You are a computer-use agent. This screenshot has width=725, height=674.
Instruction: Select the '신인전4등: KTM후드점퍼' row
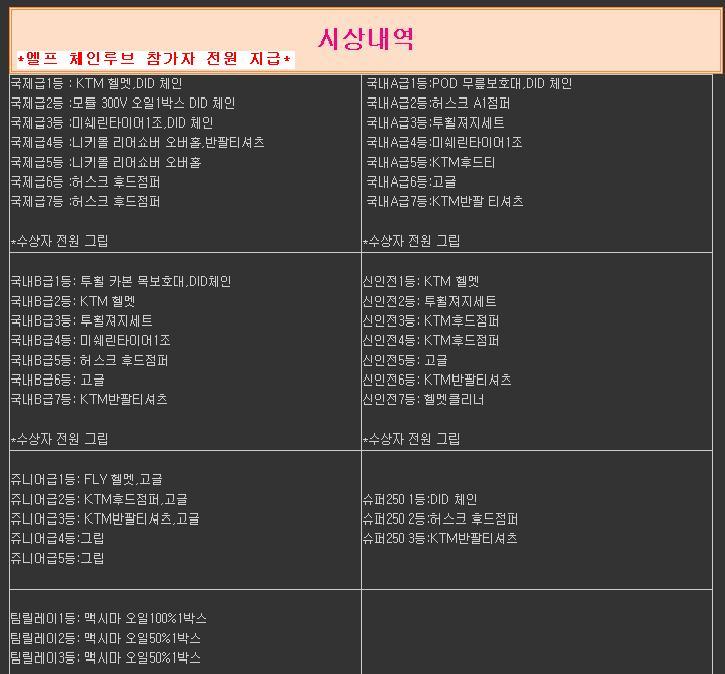tap(431, 341)
